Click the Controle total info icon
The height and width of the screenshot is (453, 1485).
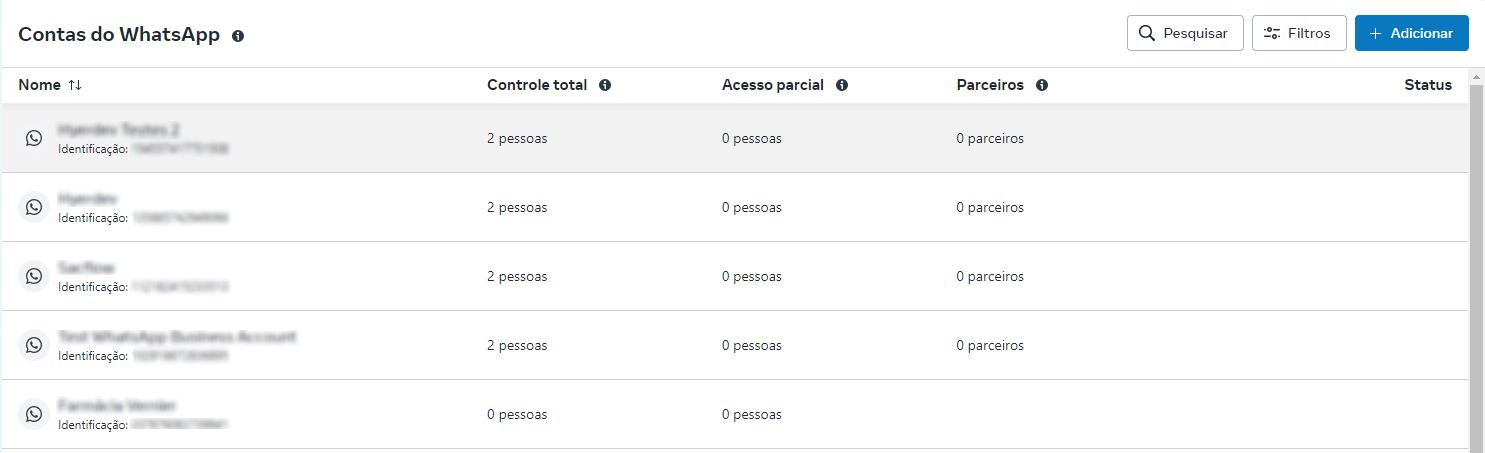pos(605,86)
